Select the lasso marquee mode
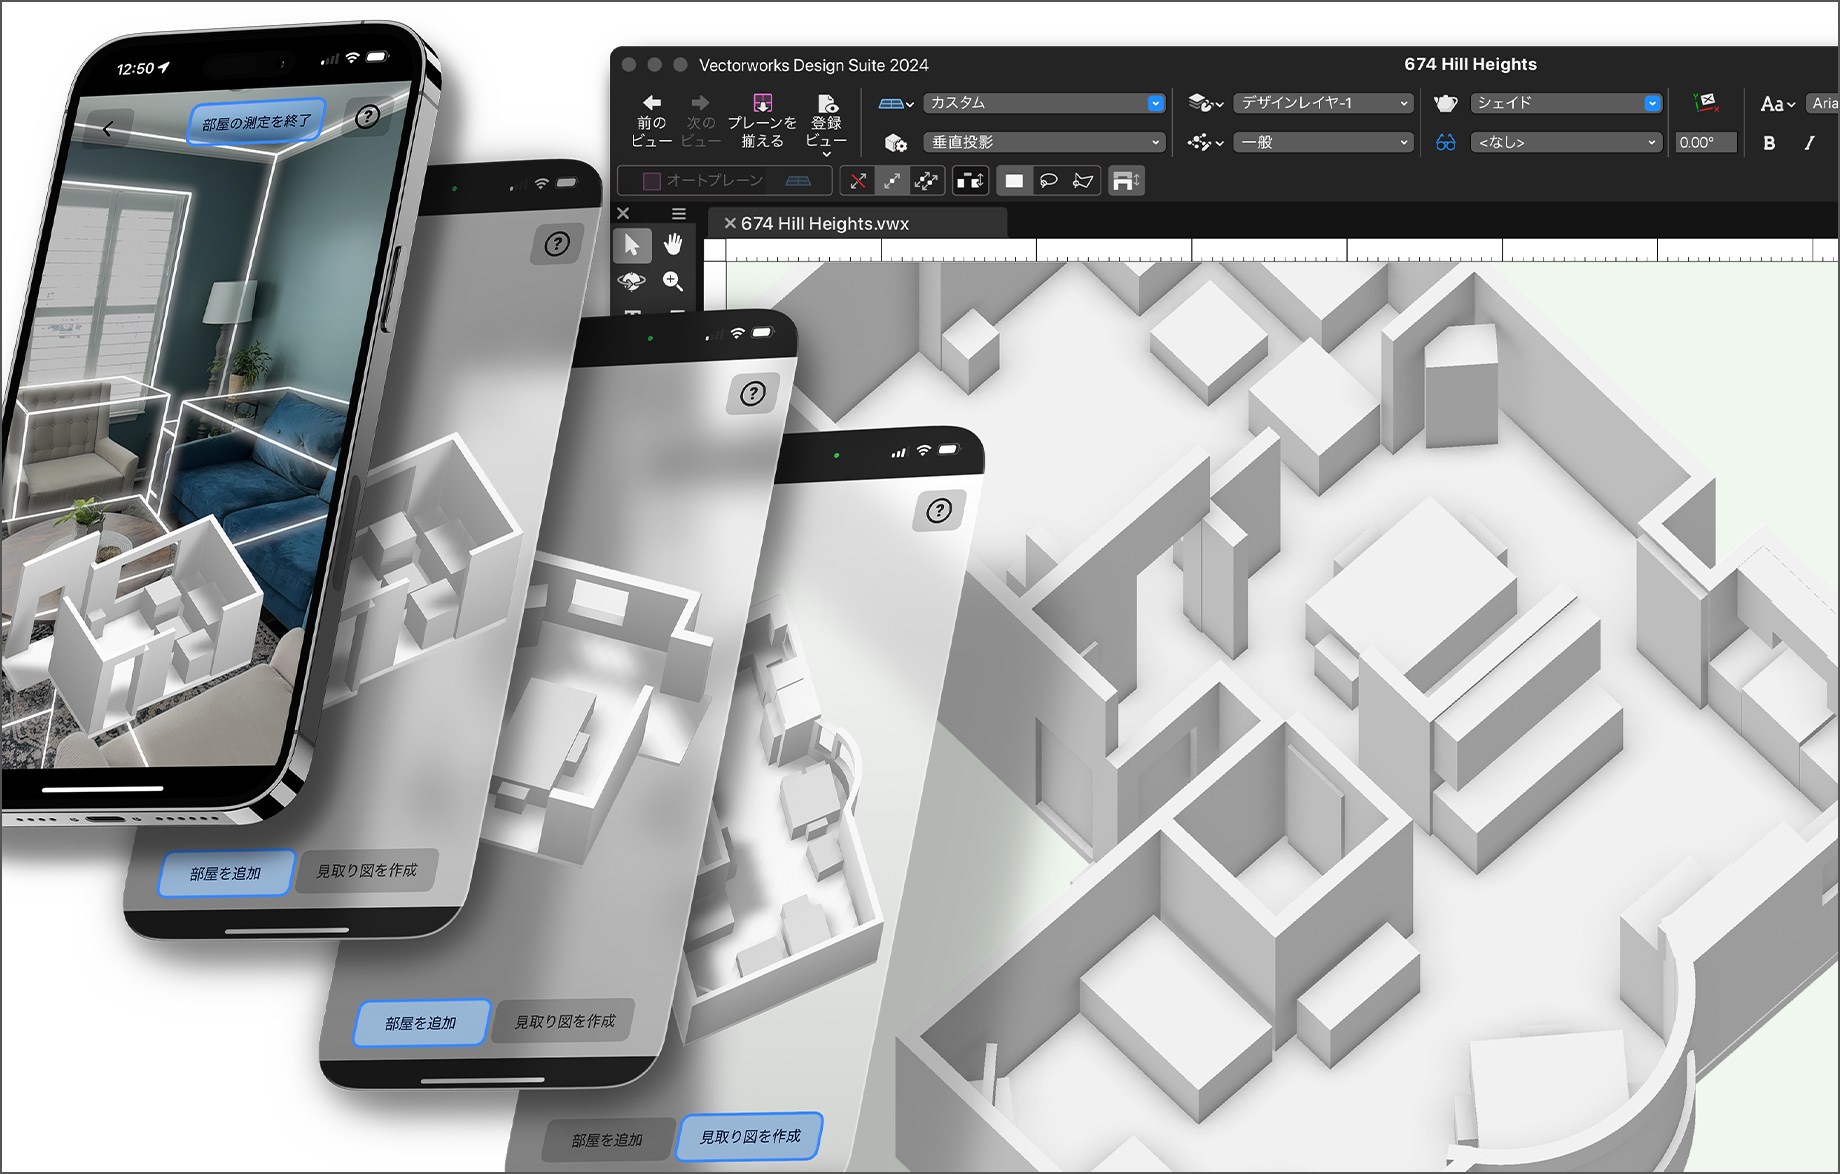This screenshot has height=1174, width=1840. (x=1048, y=181)
